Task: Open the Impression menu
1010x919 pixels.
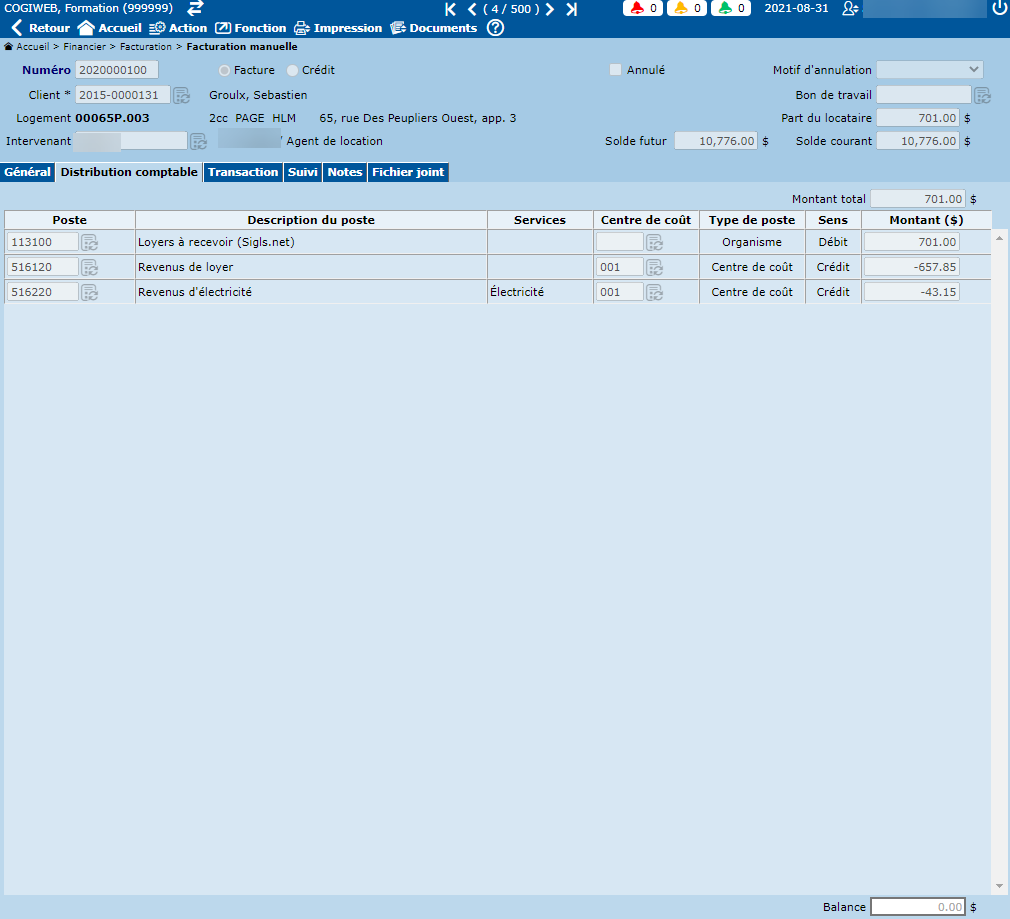Action: pyautogui.click(x=338, y=28)
